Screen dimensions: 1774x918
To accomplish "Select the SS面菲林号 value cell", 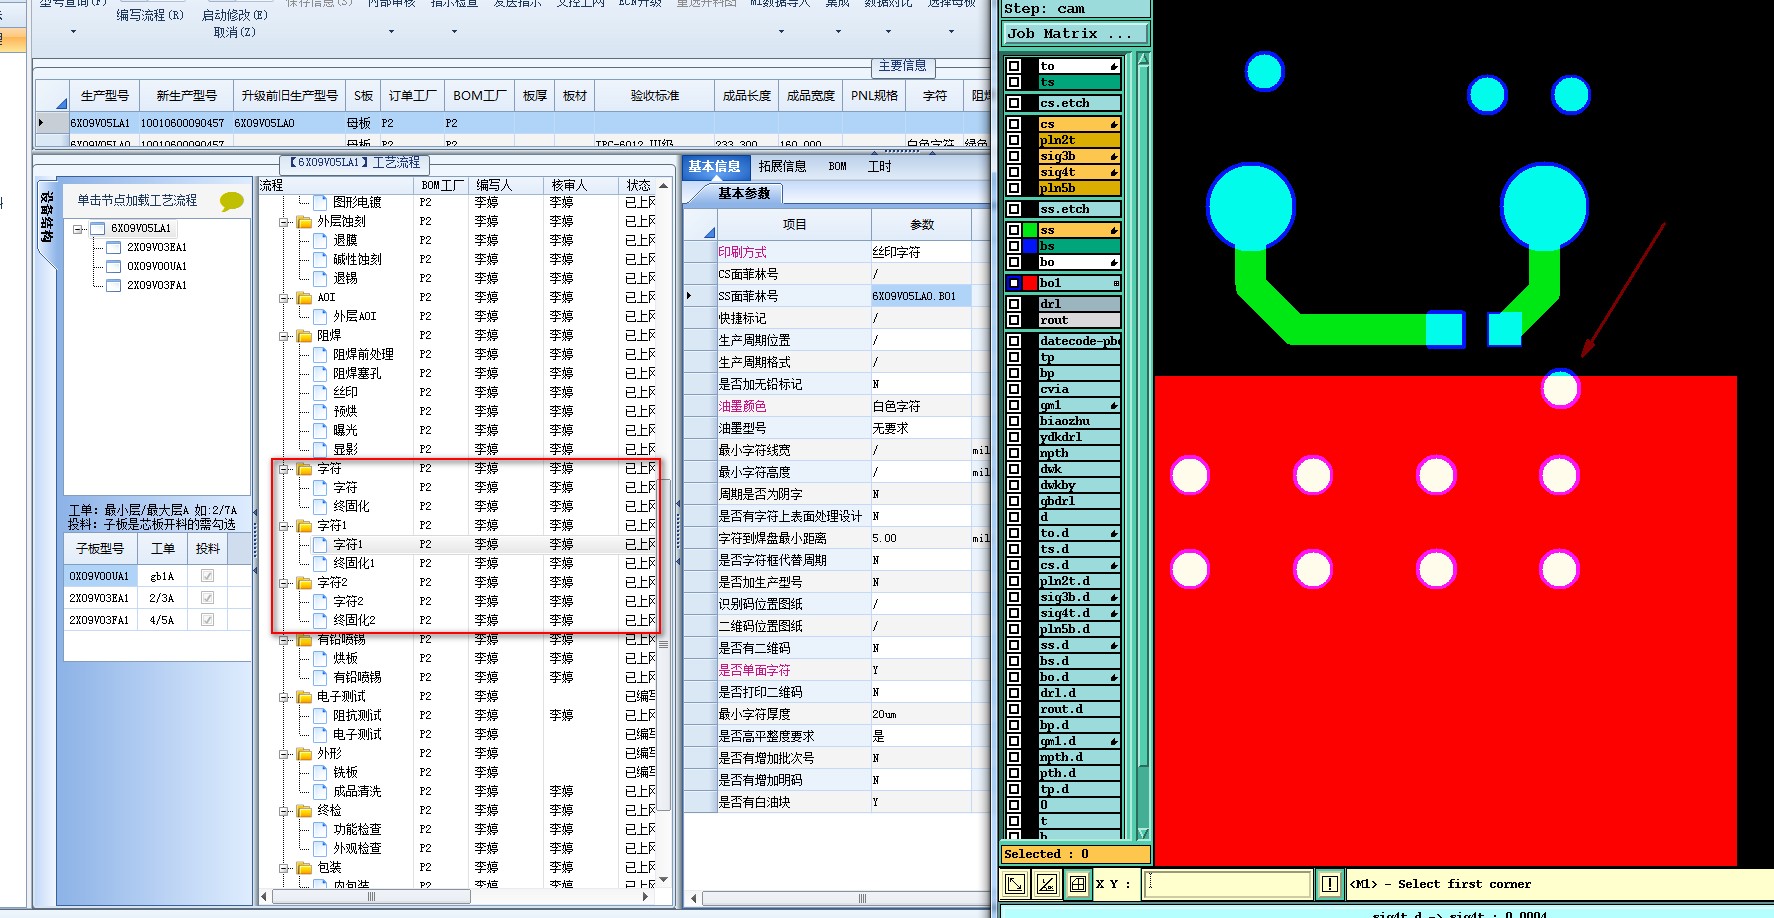I will [920, 296].
